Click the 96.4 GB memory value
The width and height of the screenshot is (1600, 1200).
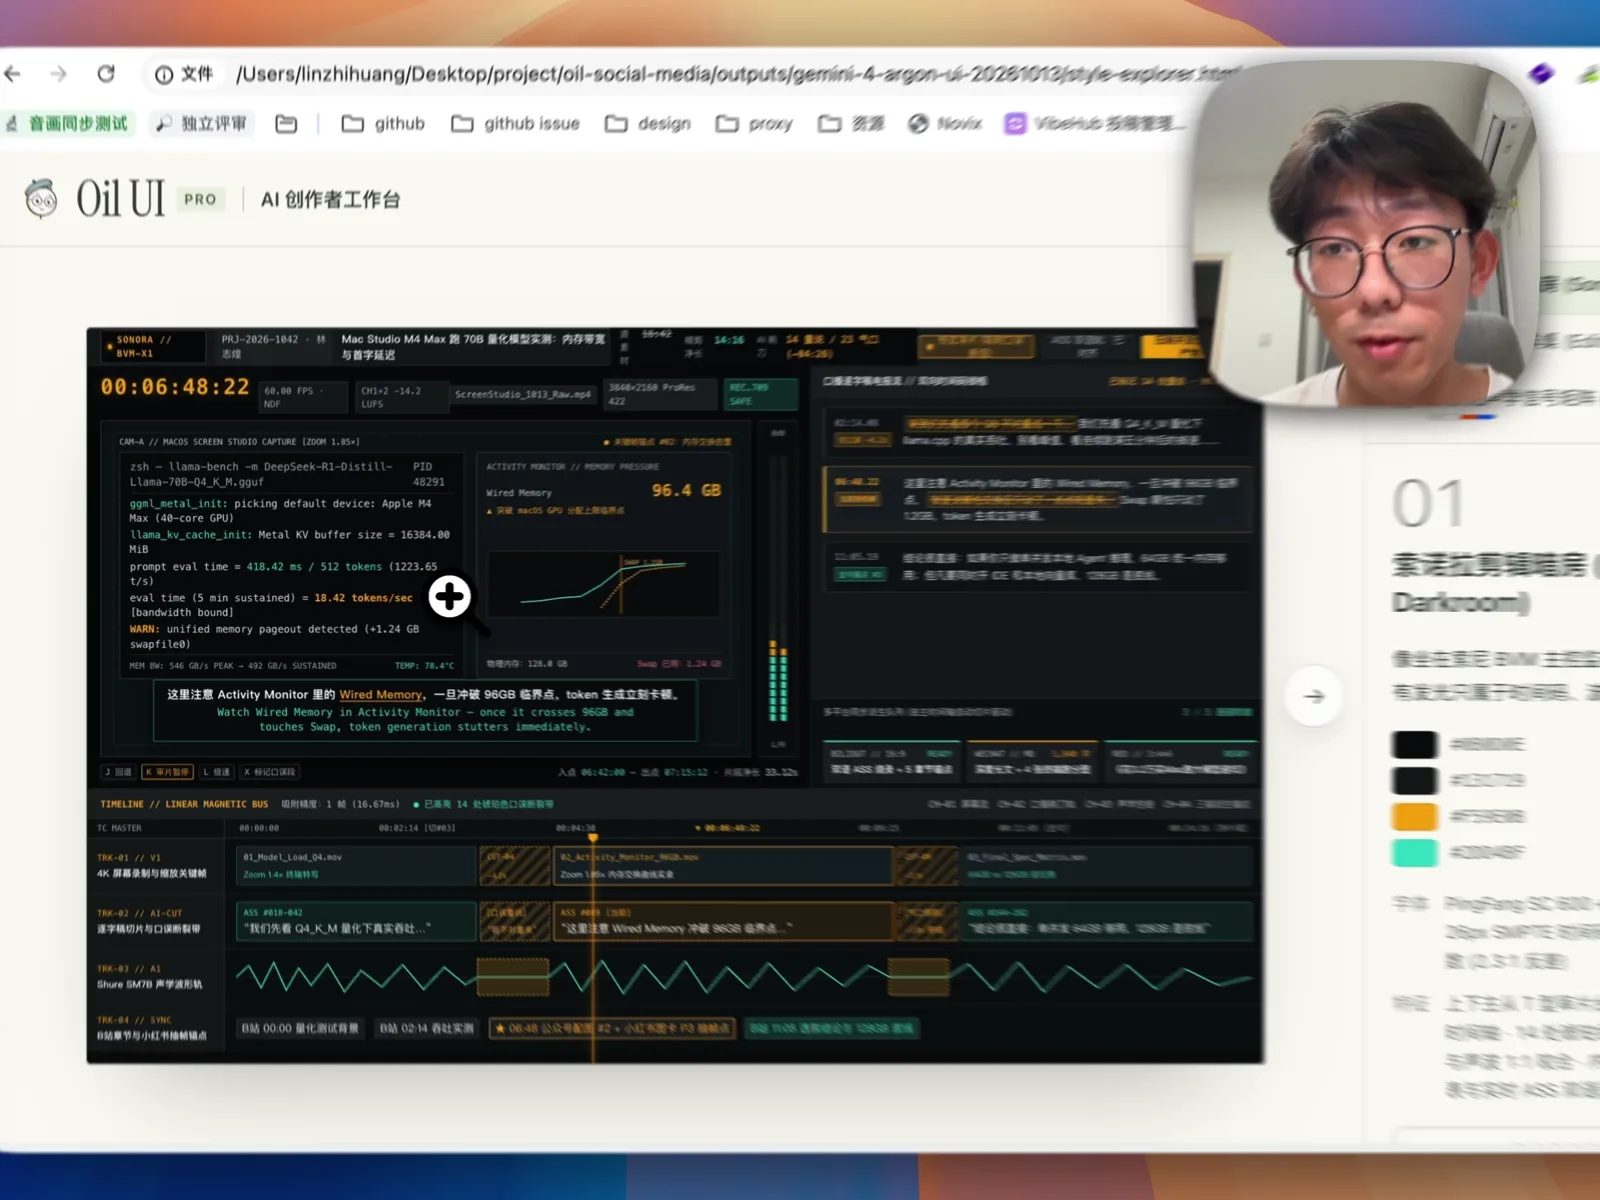click(686, 490)
